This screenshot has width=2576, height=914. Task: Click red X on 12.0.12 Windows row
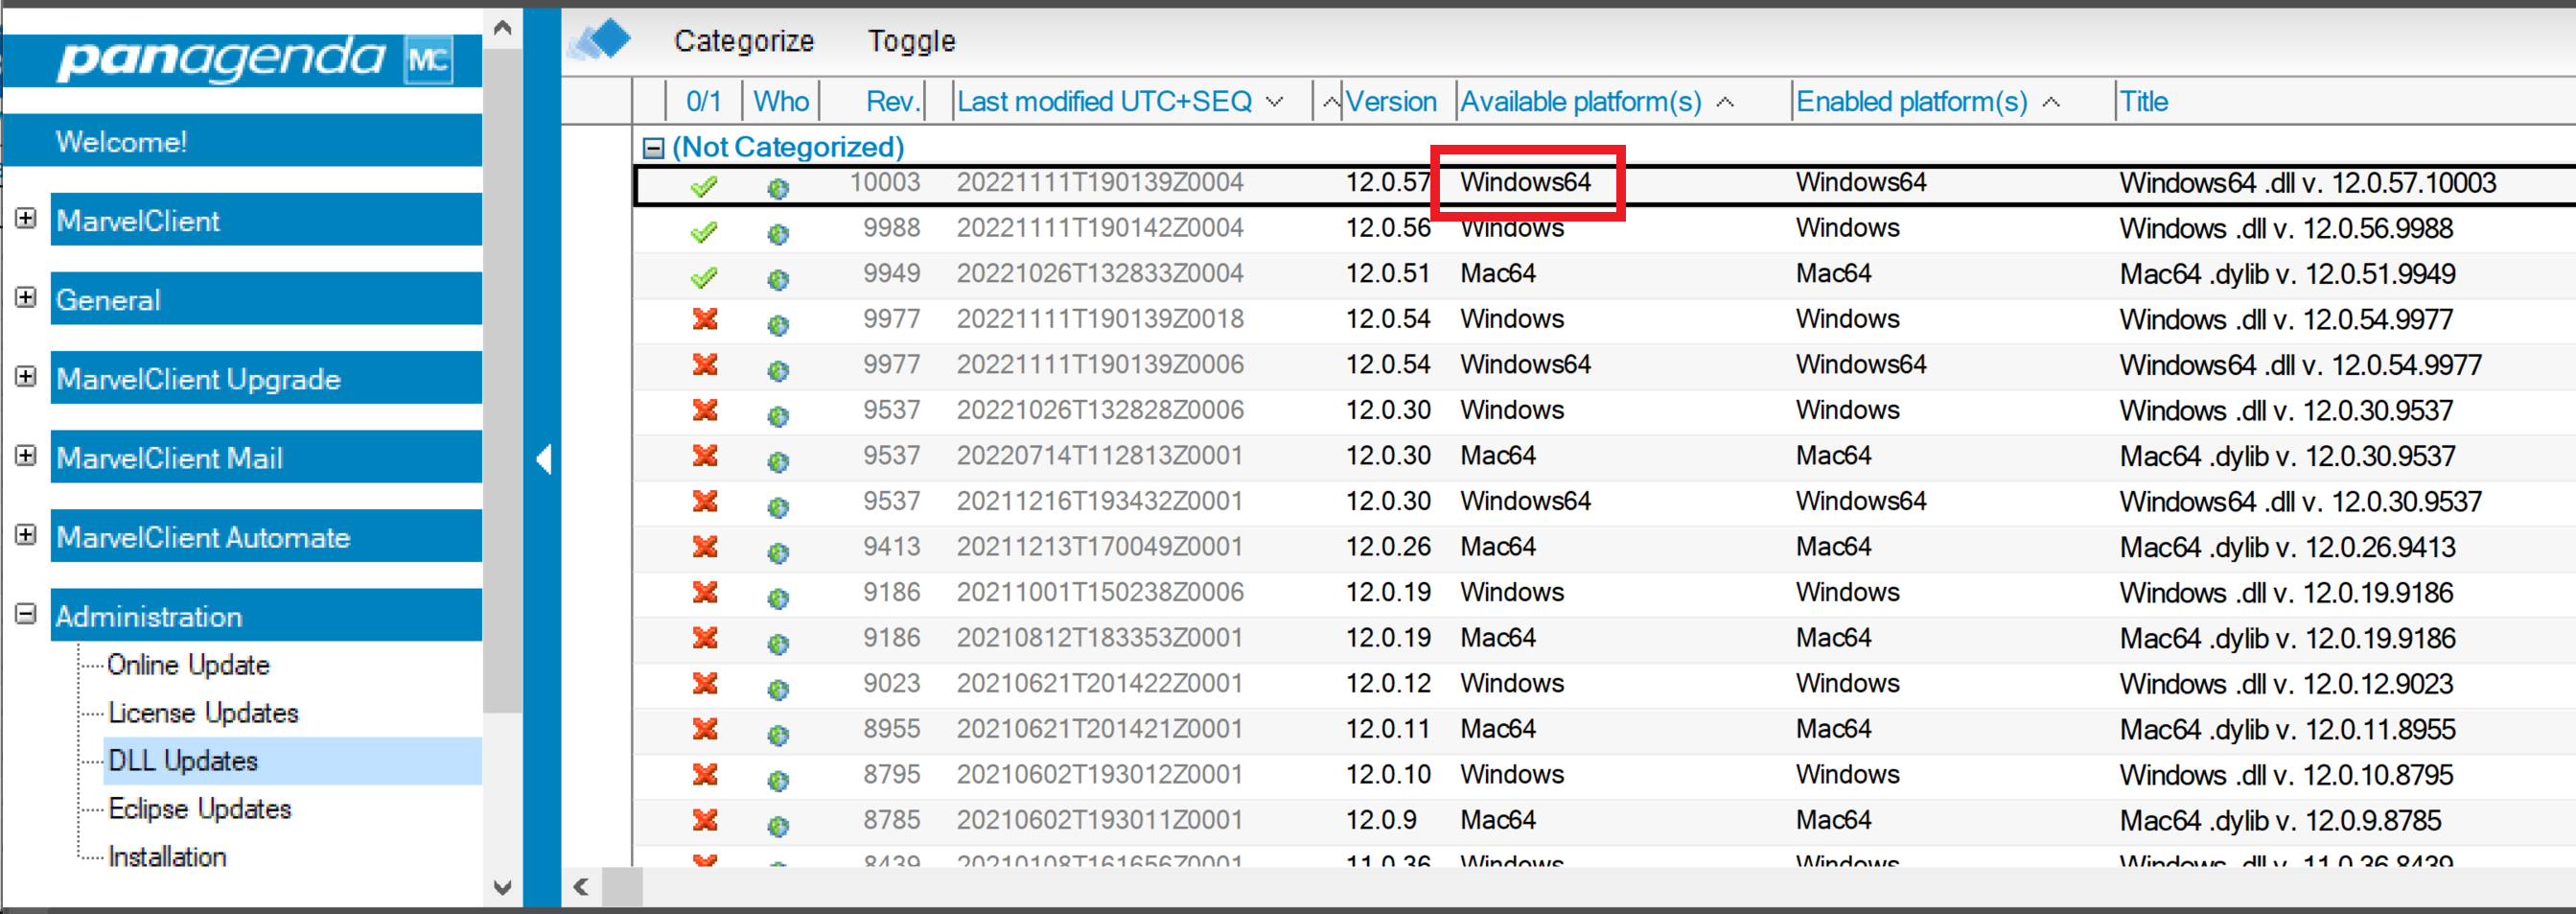pyautogui.click(x=705, y=683)
